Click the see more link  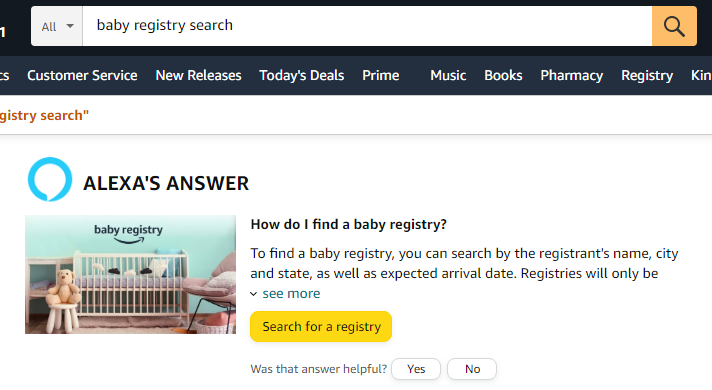click(291, 294)
